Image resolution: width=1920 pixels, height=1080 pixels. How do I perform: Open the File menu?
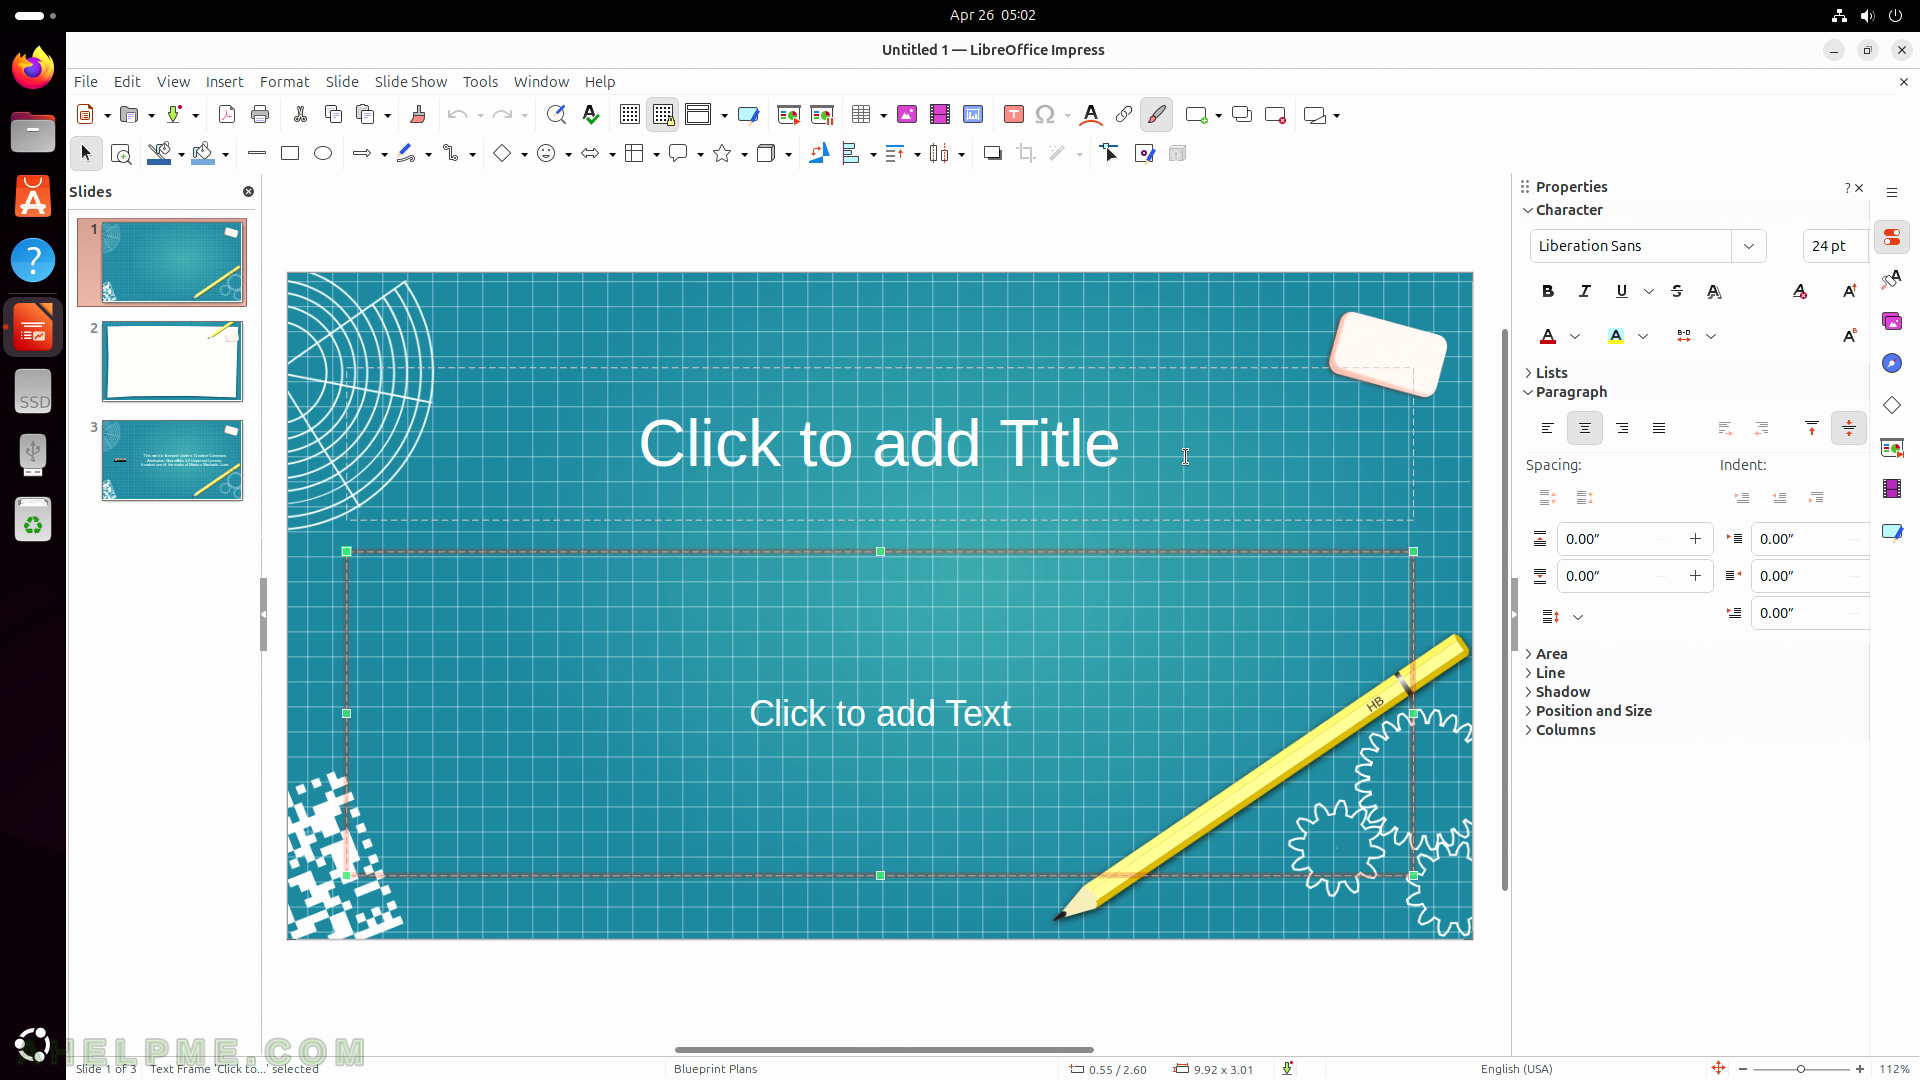pos(86,82)
